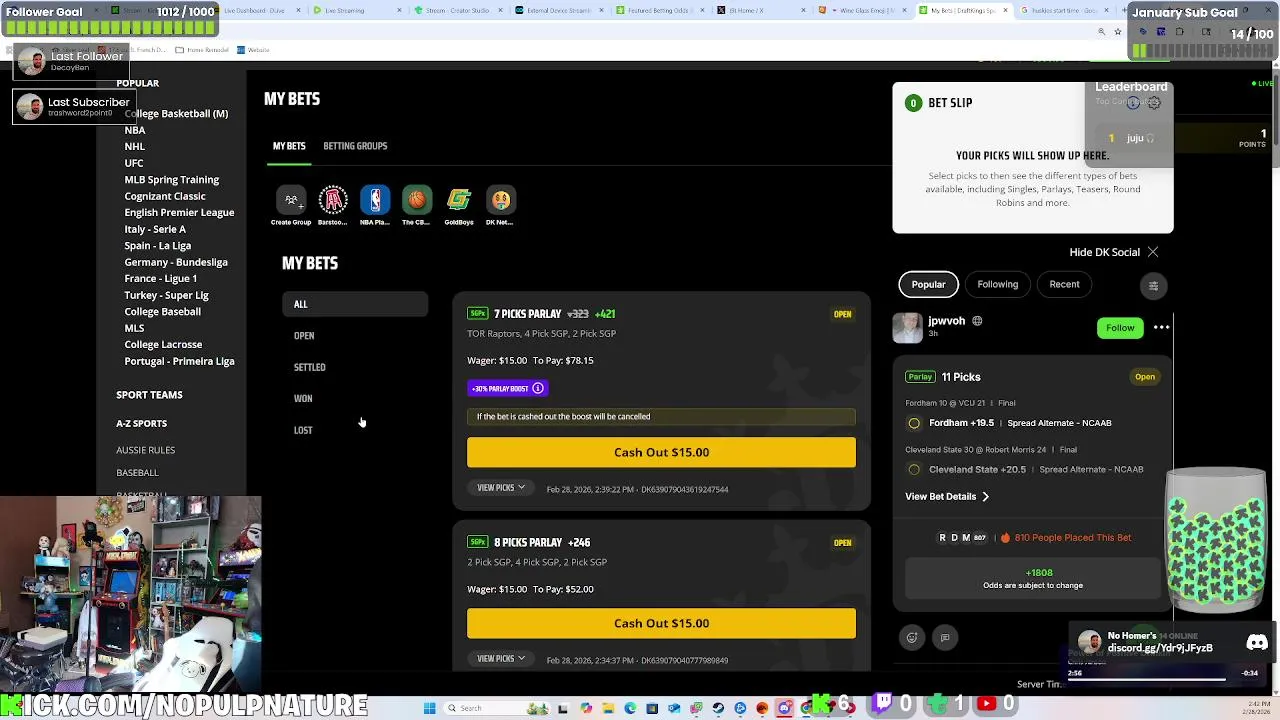Open the social feed filter settings icon

(1153, 286)
